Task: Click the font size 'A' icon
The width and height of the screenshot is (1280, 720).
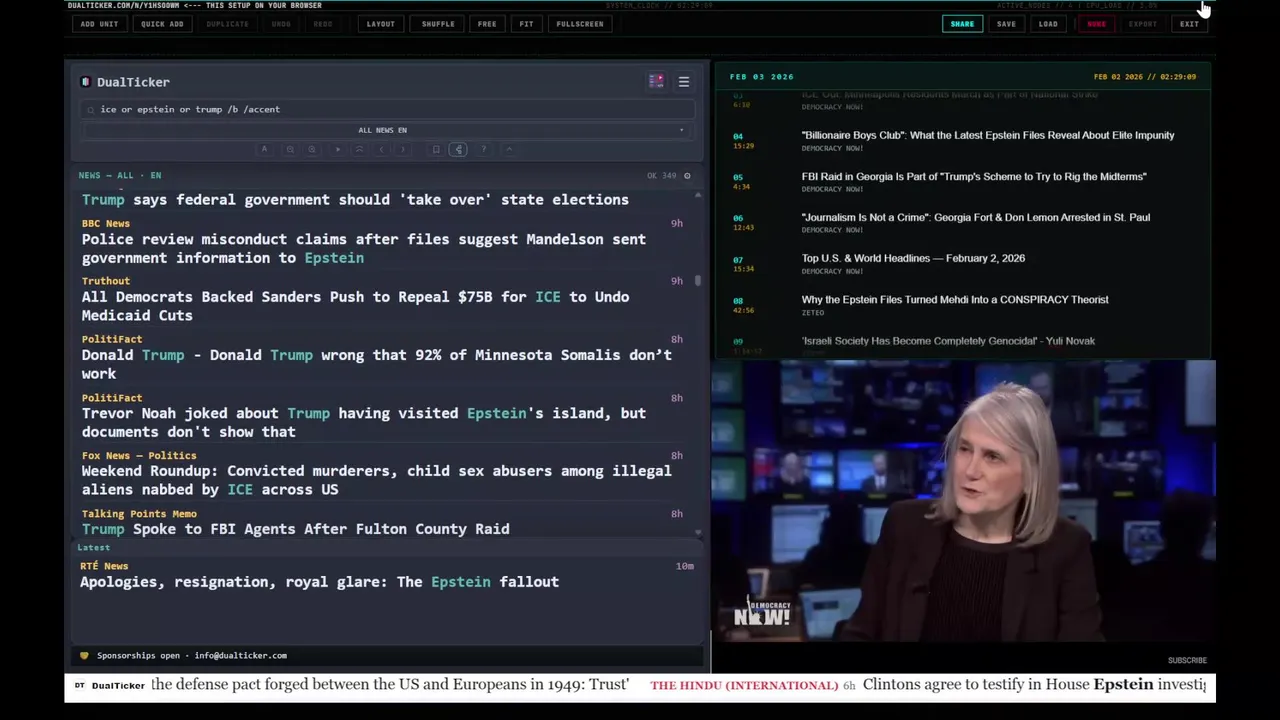Action: (x=264, y=150)
